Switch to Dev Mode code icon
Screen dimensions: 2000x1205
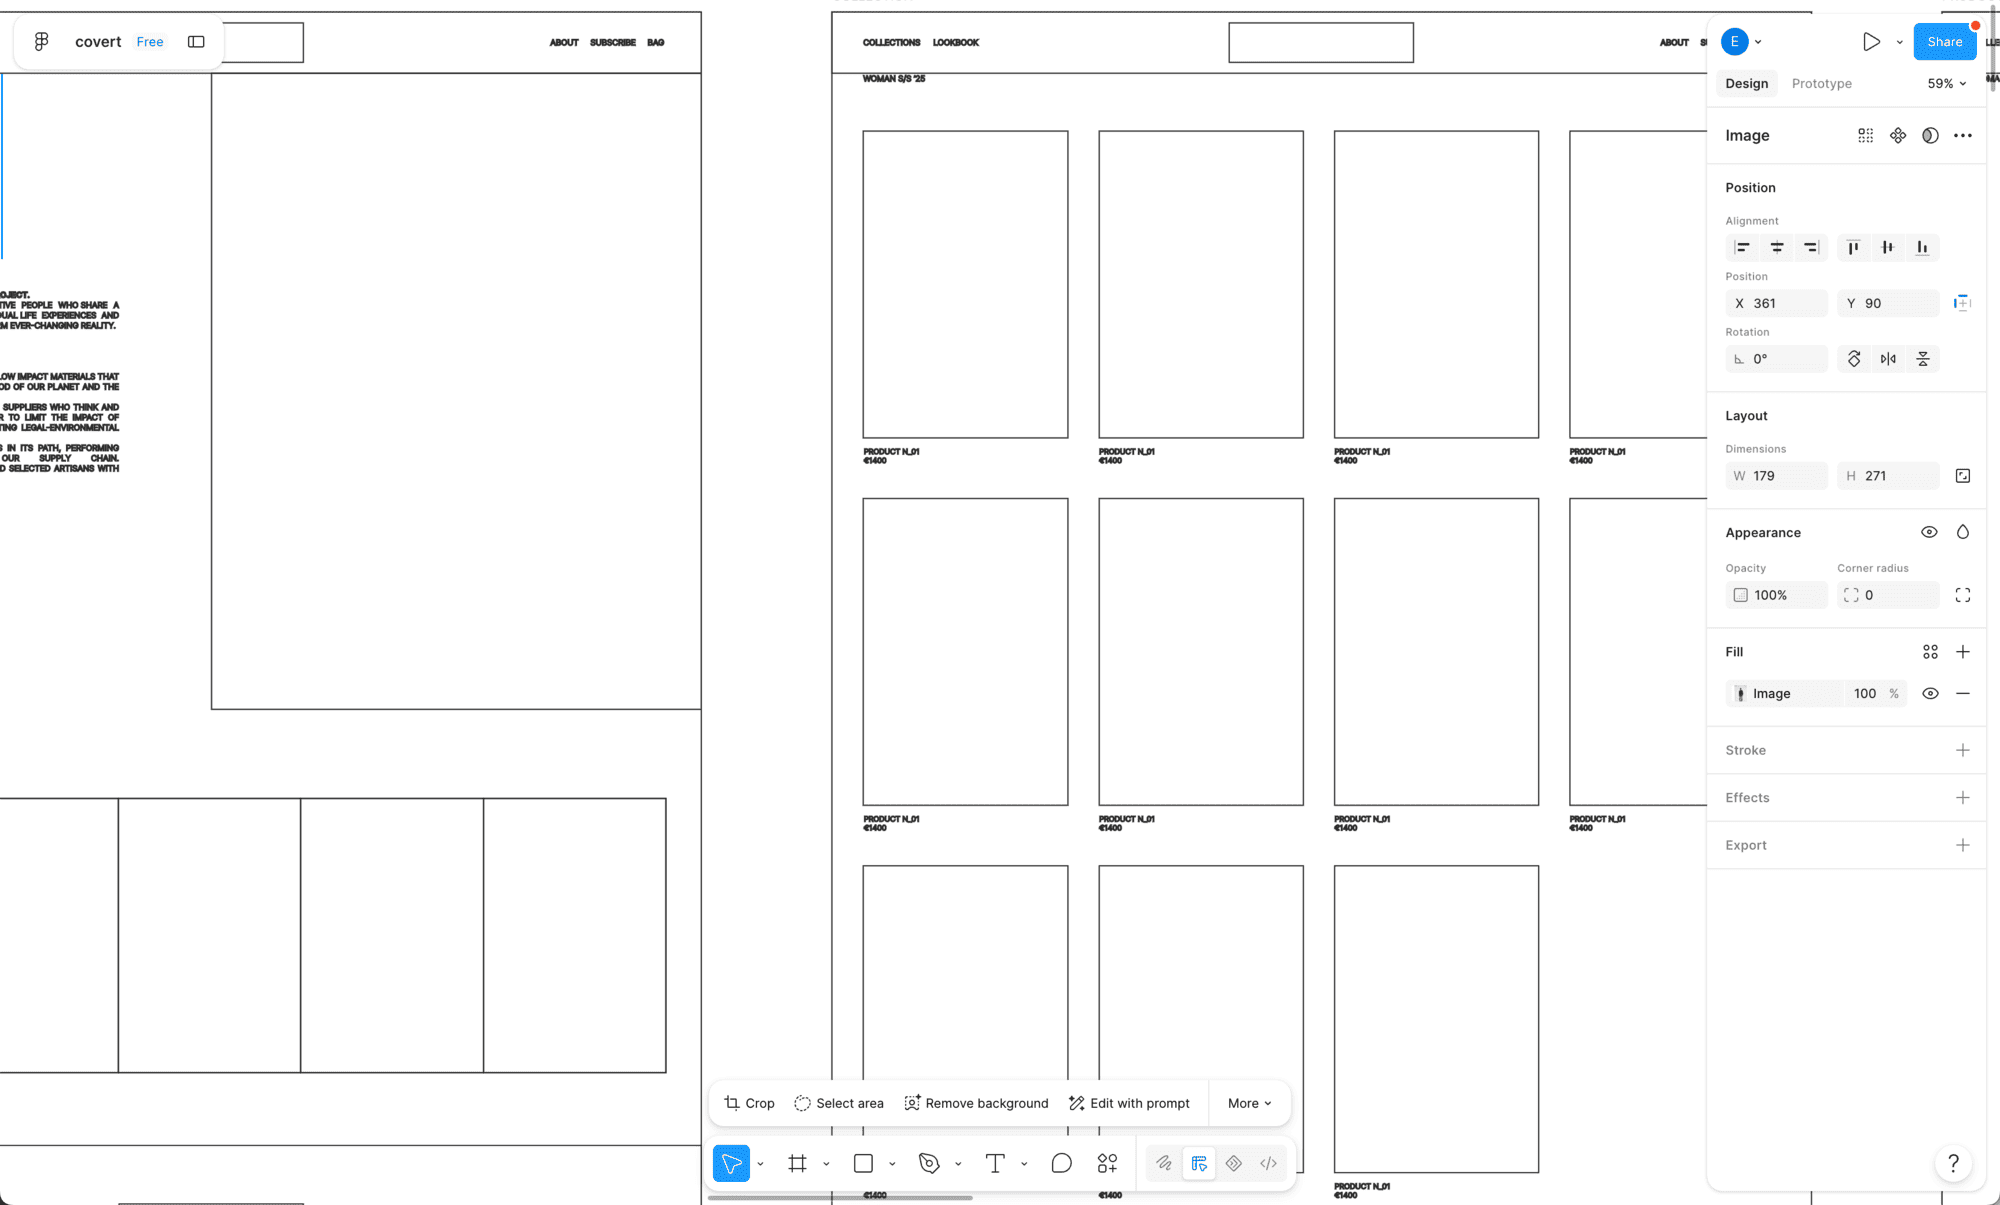[1268, 1163]
